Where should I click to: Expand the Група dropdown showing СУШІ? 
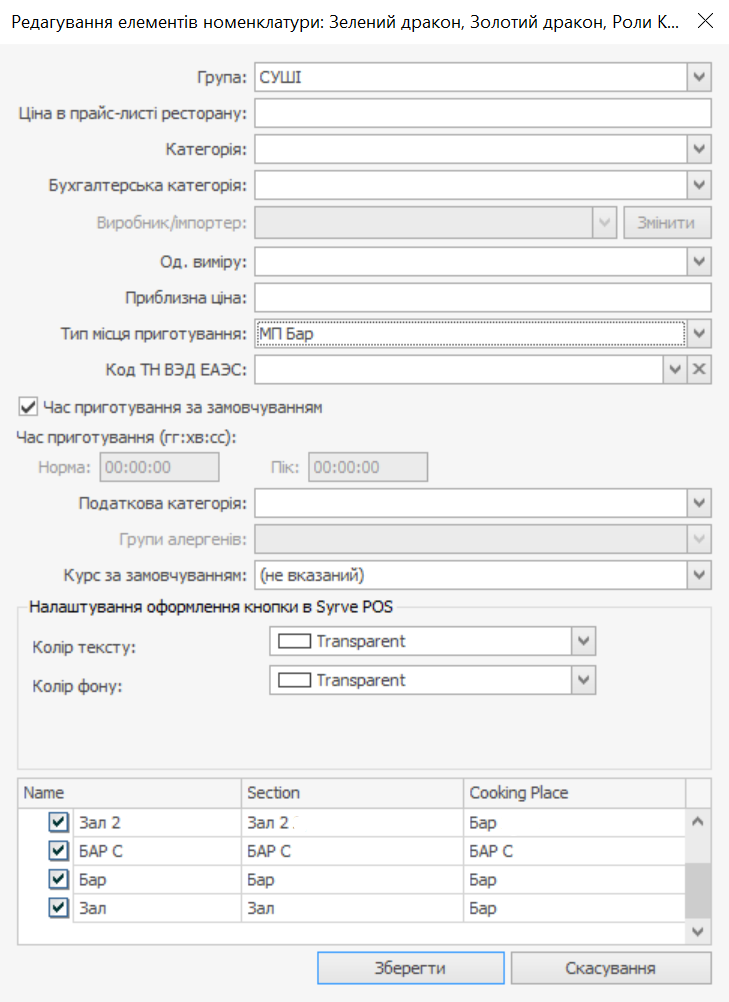click(x=699, y=77)
